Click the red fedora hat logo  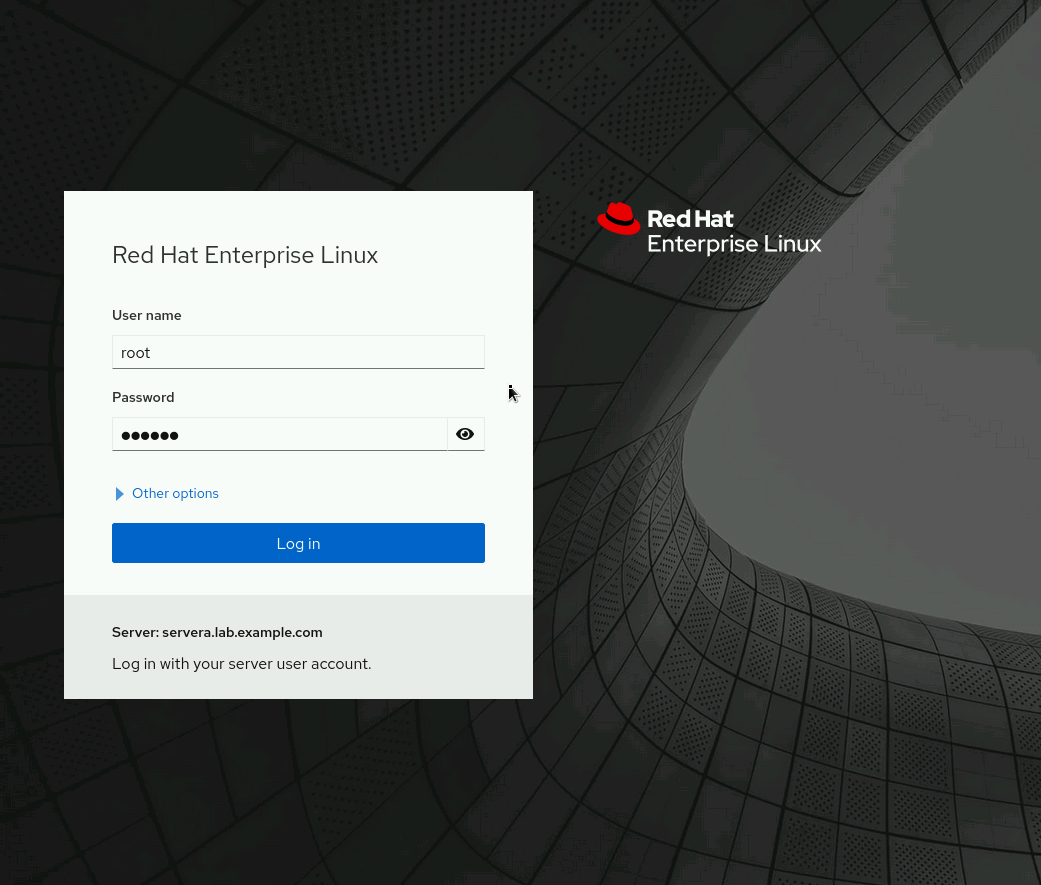[618, 218]
